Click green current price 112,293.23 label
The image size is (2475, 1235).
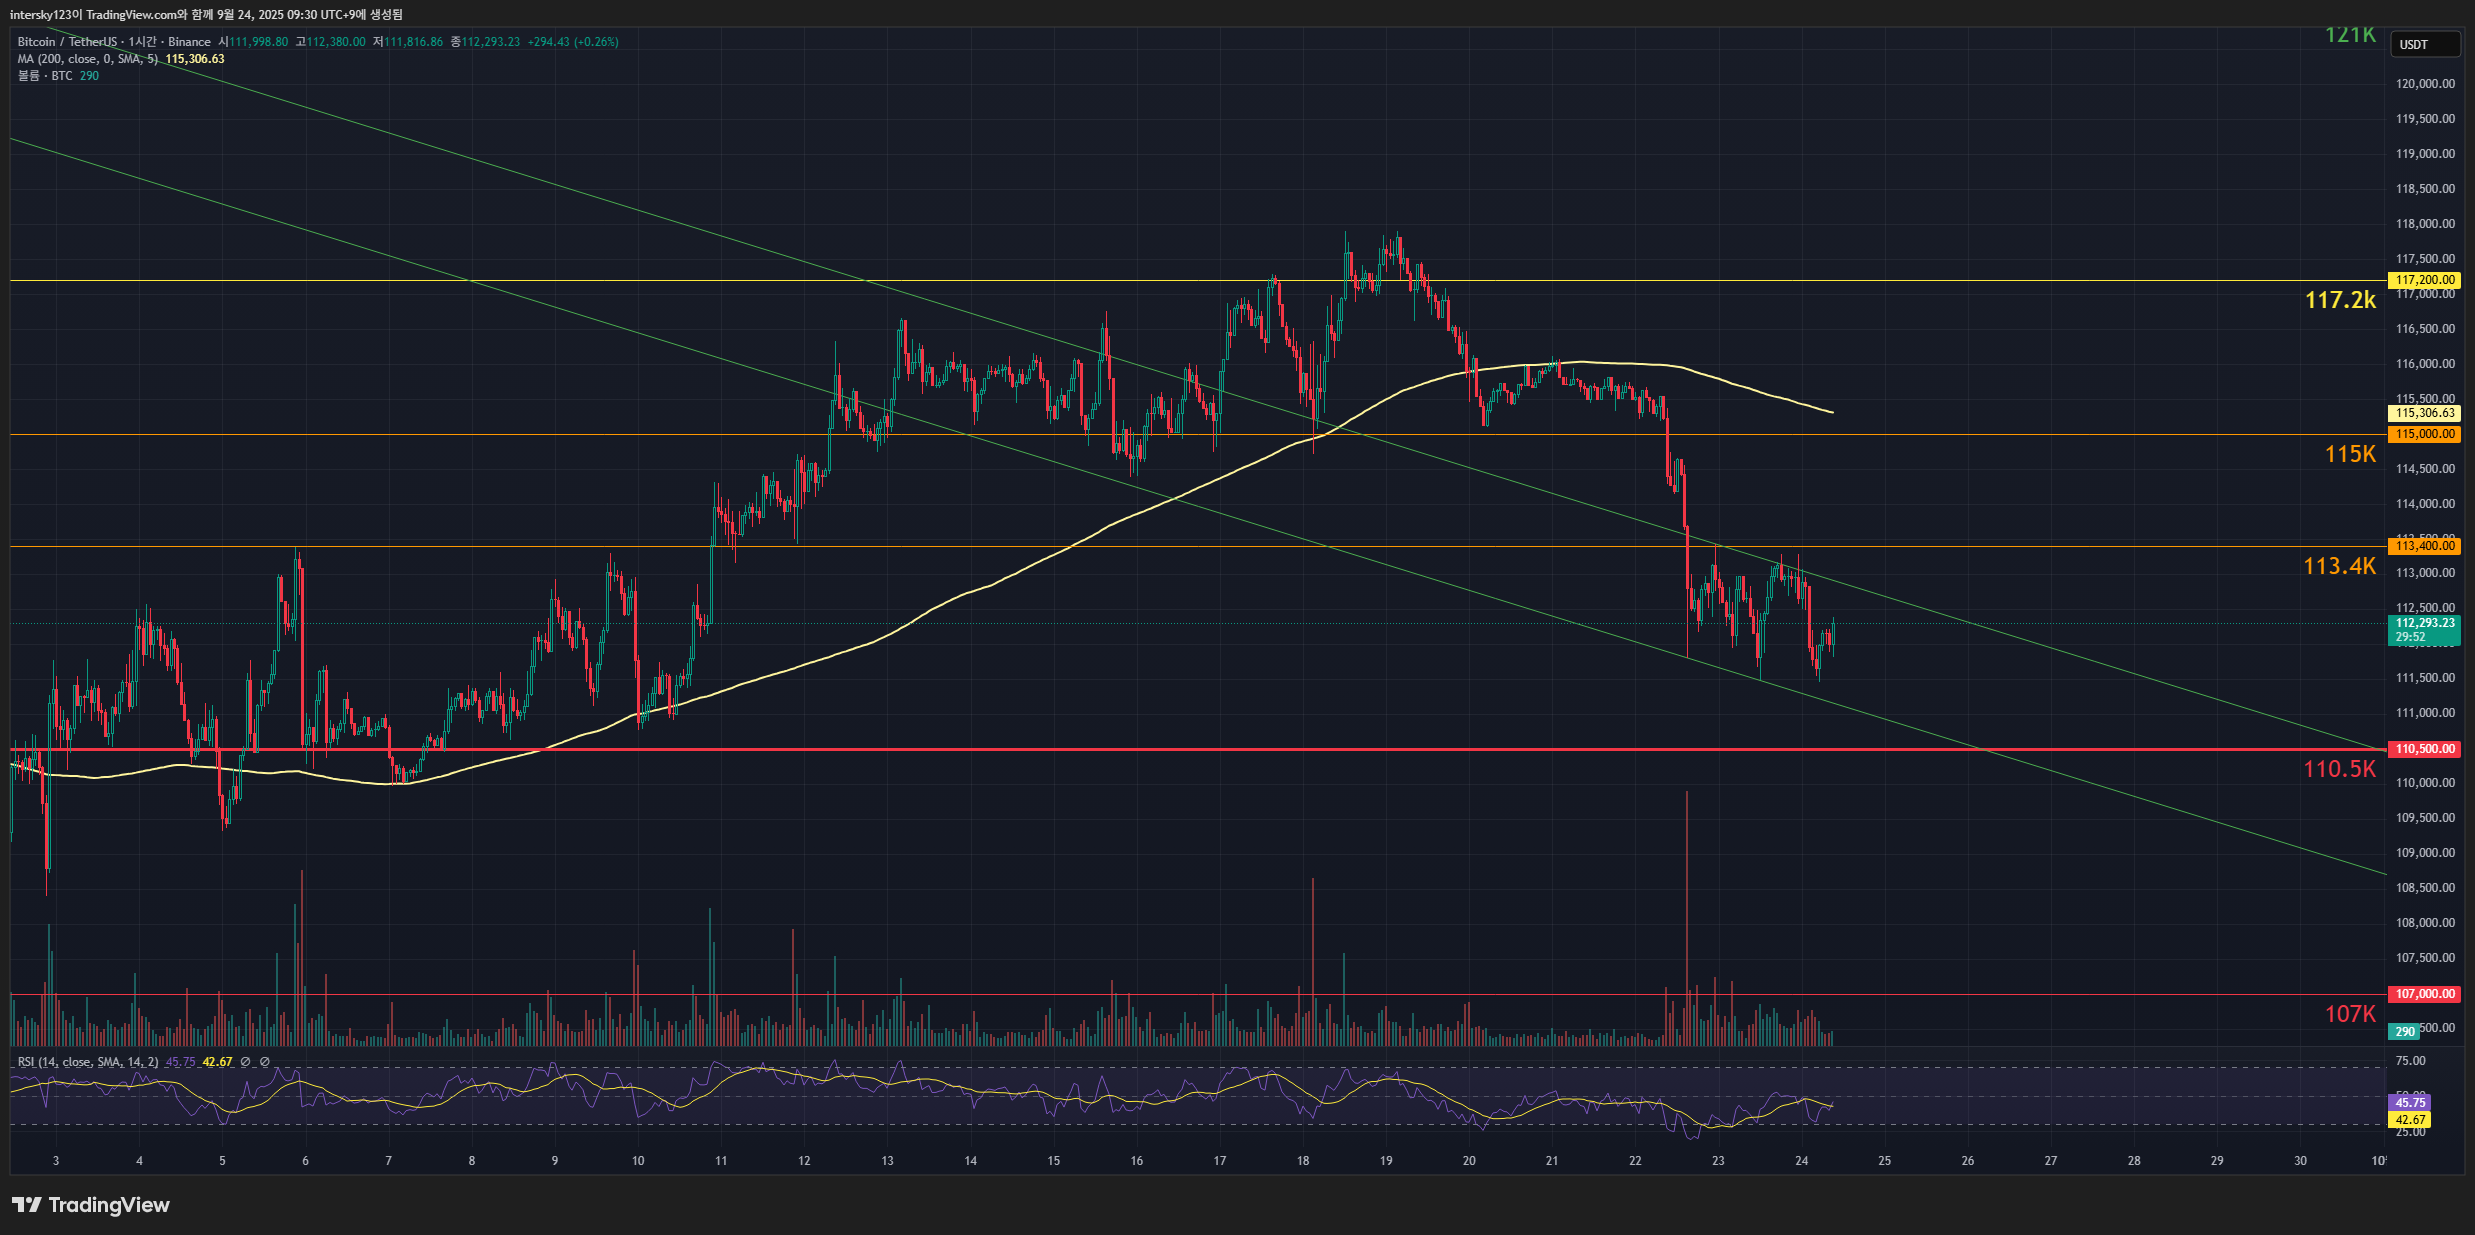2424,623
